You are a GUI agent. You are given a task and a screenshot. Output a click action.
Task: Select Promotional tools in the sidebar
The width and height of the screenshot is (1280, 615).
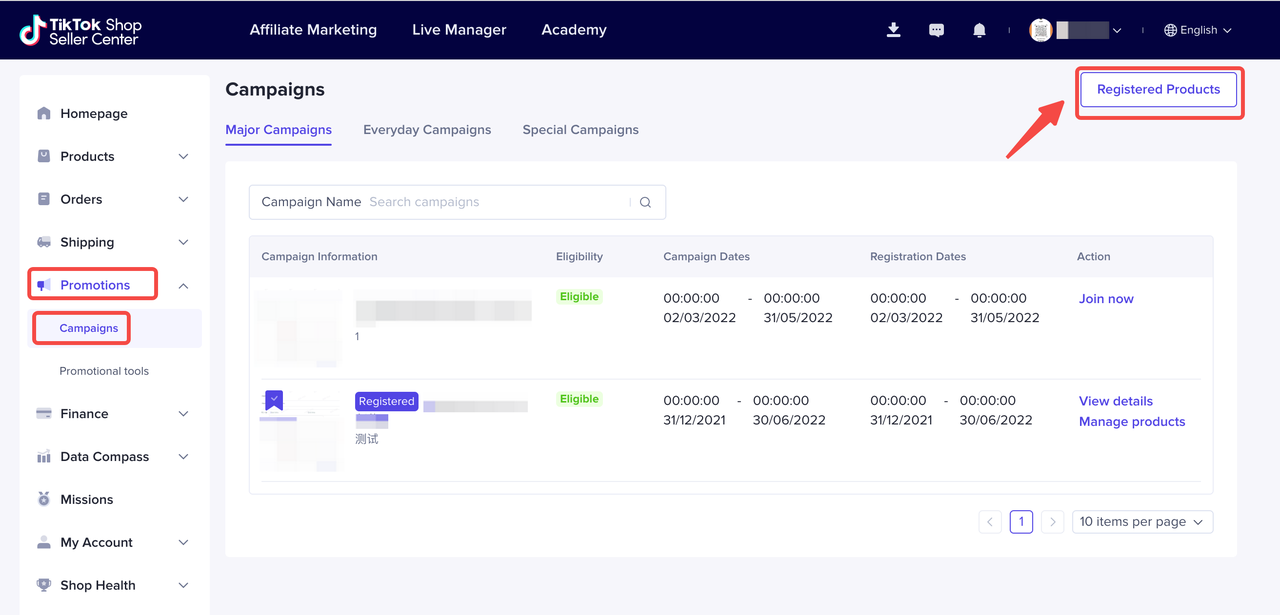pos(104,371)
